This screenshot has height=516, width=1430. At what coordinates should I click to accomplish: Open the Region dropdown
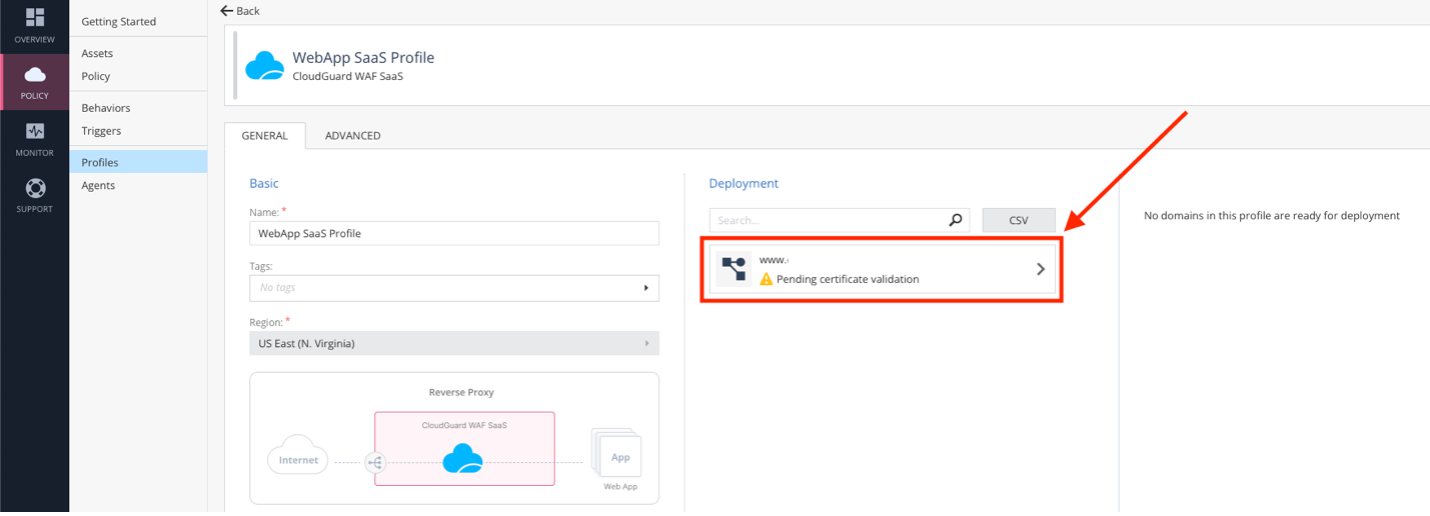(x=454, y=343)
